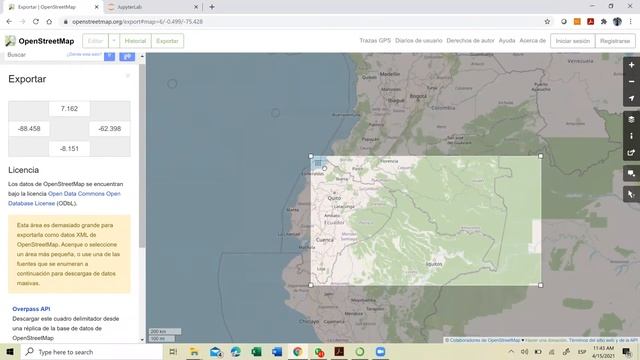Click the ESP language indicator
The image size is (640, 360).
[x=582, y=352]
